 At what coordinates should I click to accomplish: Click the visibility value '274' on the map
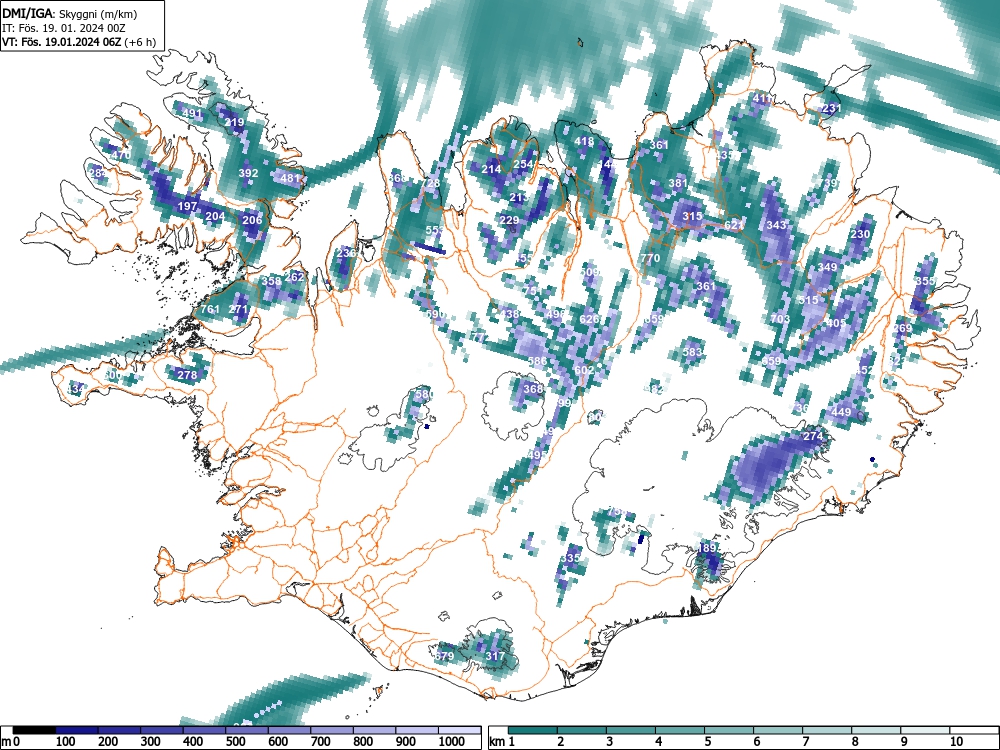point(813,436)
